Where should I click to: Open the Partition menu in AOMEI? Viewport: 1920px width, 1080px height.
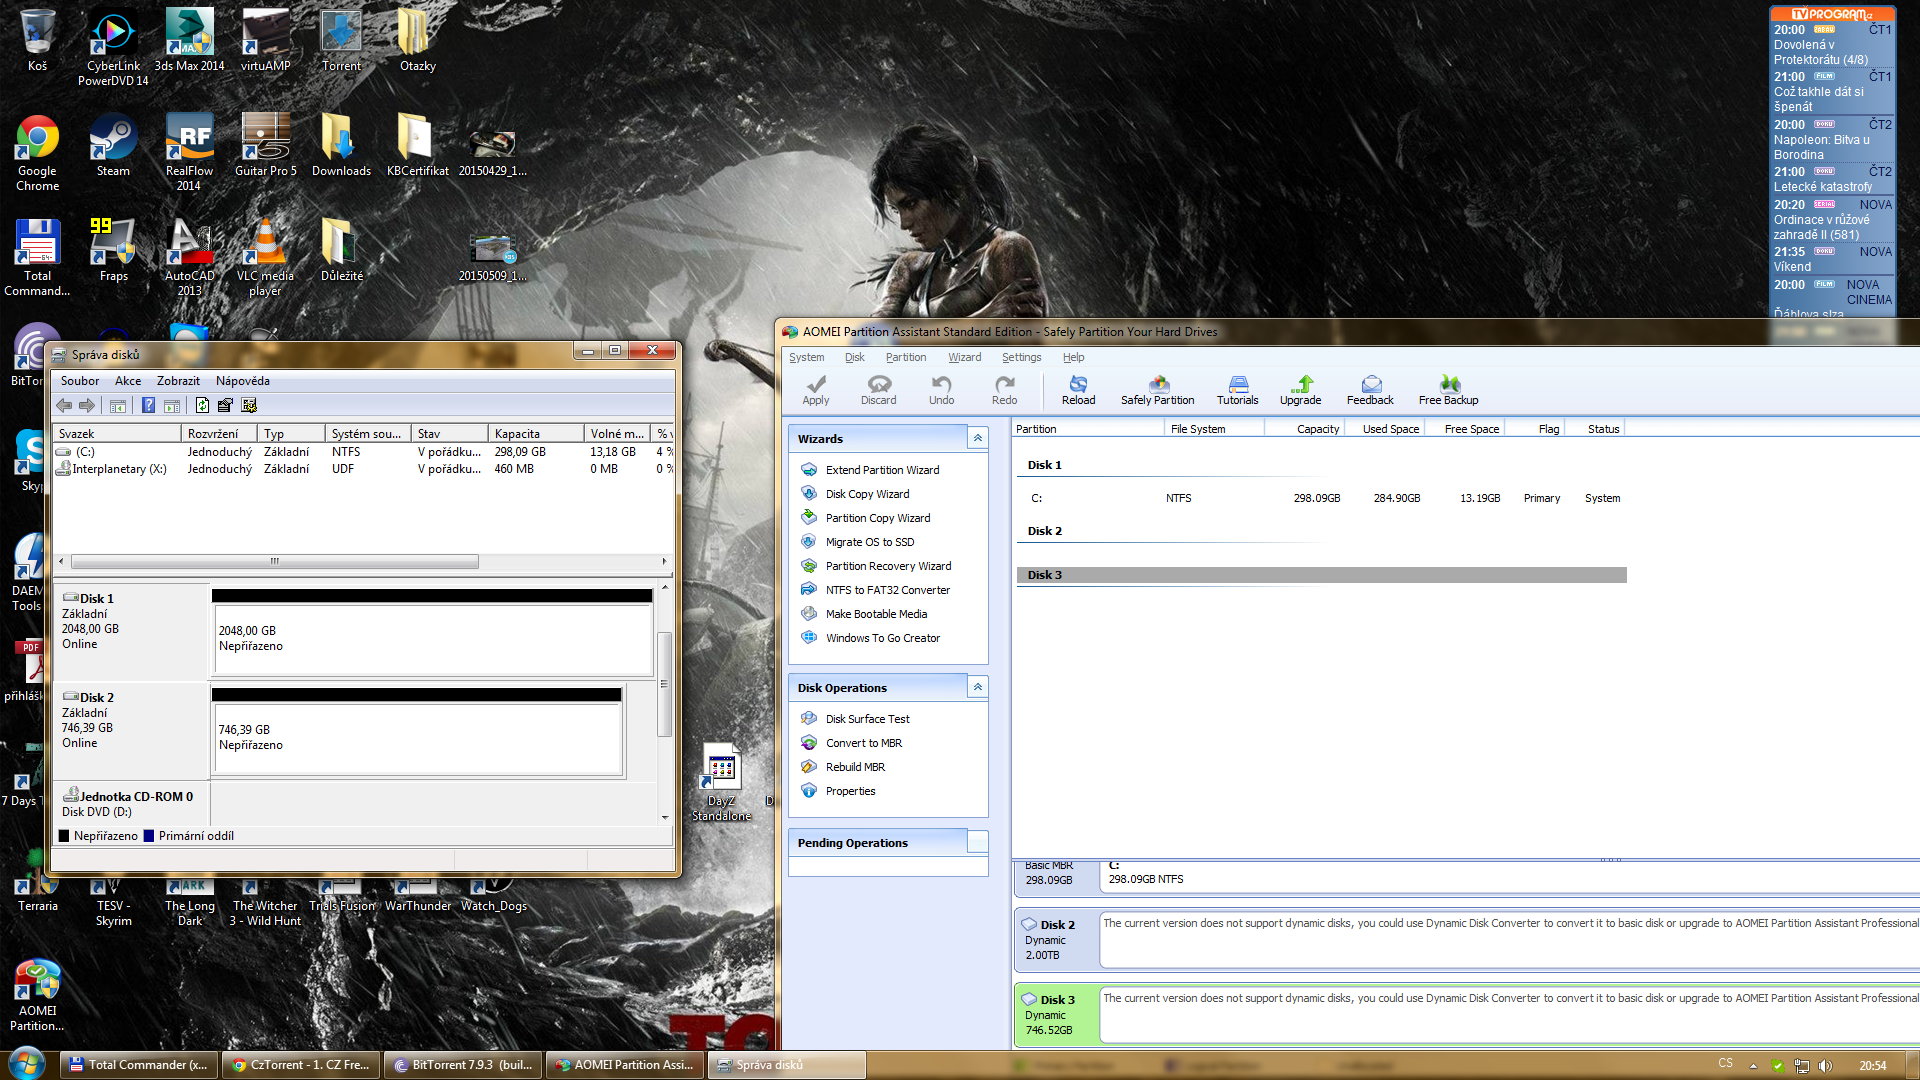[906, 357]
